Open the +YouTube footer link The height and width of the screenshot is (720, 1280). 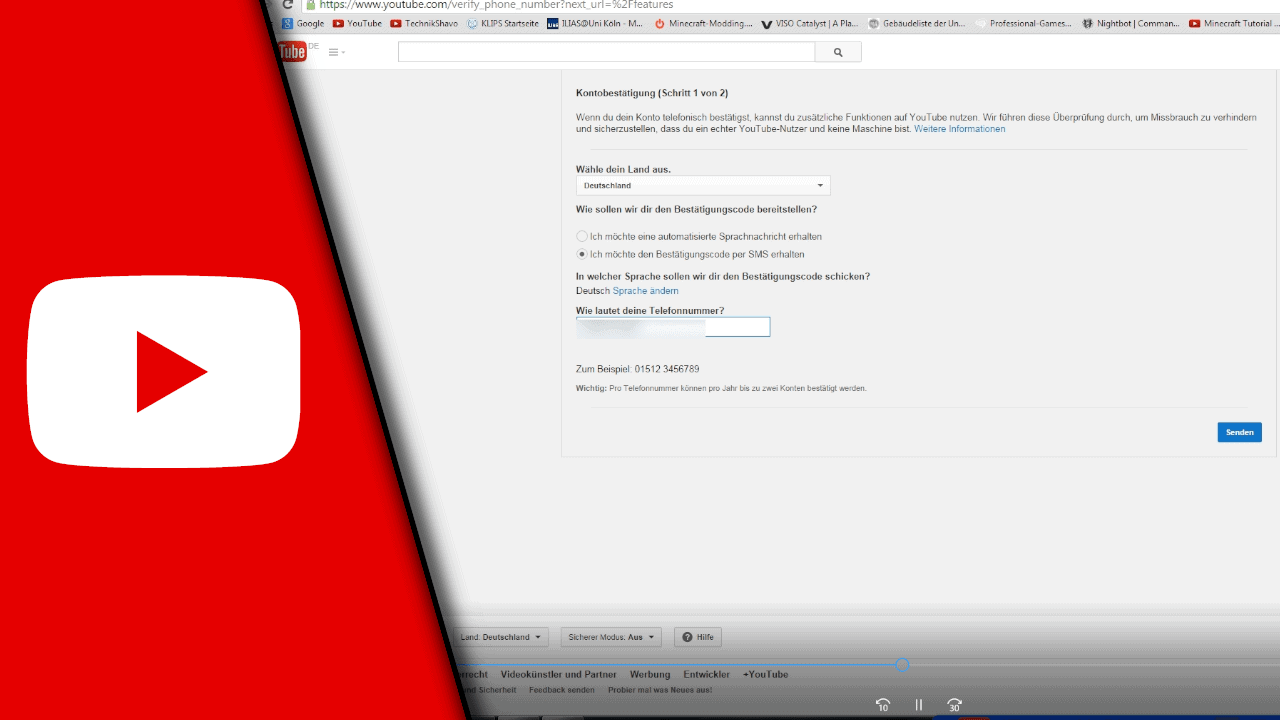coord(765,674)
